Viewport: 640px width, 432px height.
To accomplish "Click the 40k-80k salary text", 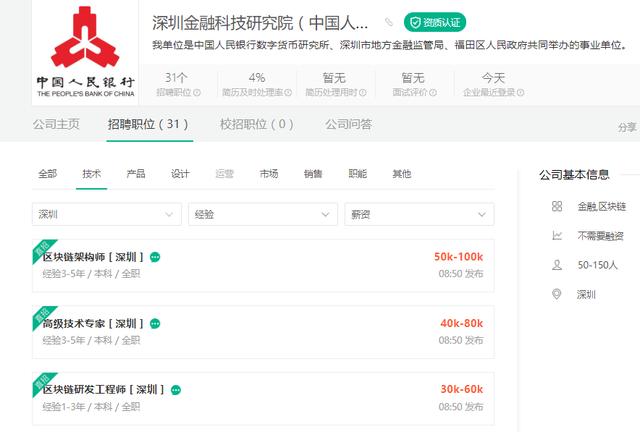I will coord(462,323).
